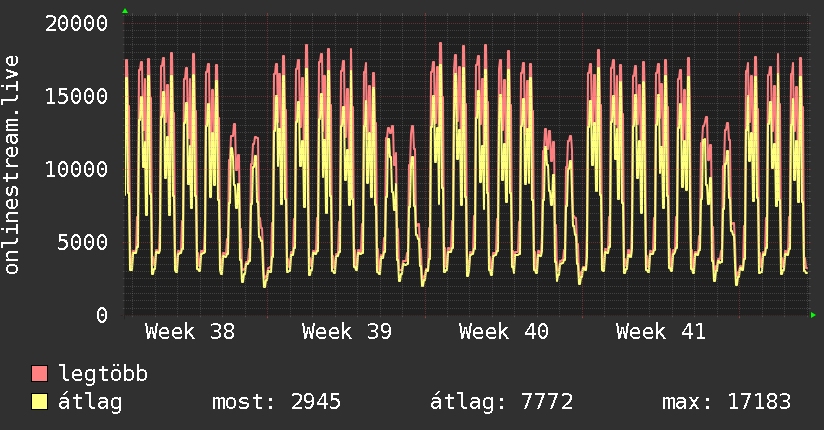Screen dimensions: 824x430
Task: Click the yellow átlag legend swatch
Action: click(39, 401)
